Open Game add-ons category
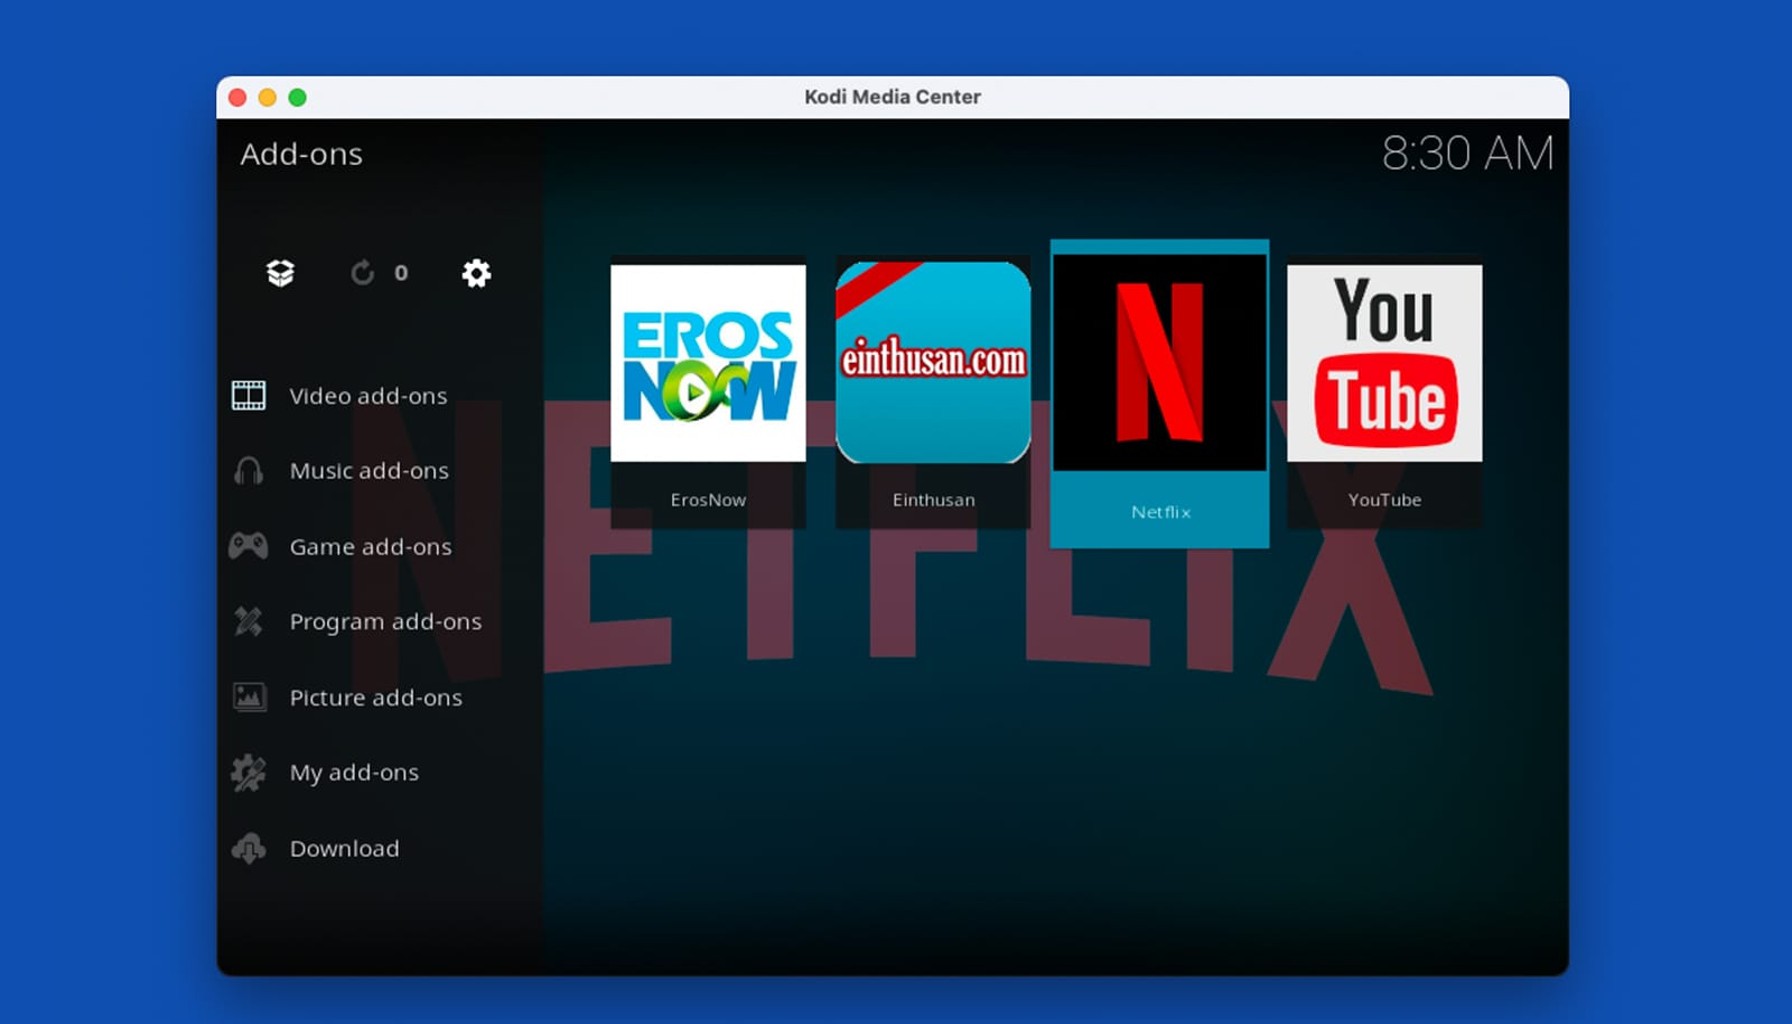 [x=370, y=547]
